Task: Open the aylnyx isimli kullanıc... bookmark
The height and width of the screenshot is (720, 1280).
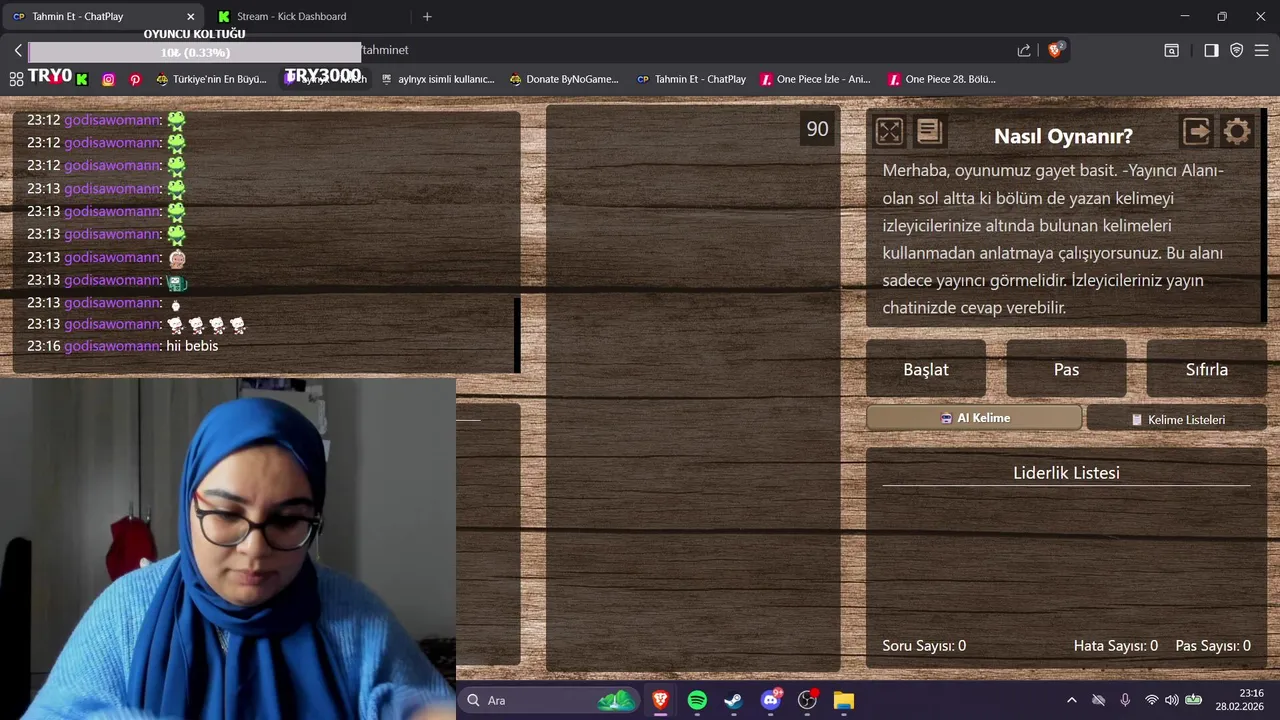Action: coord(437,79)
